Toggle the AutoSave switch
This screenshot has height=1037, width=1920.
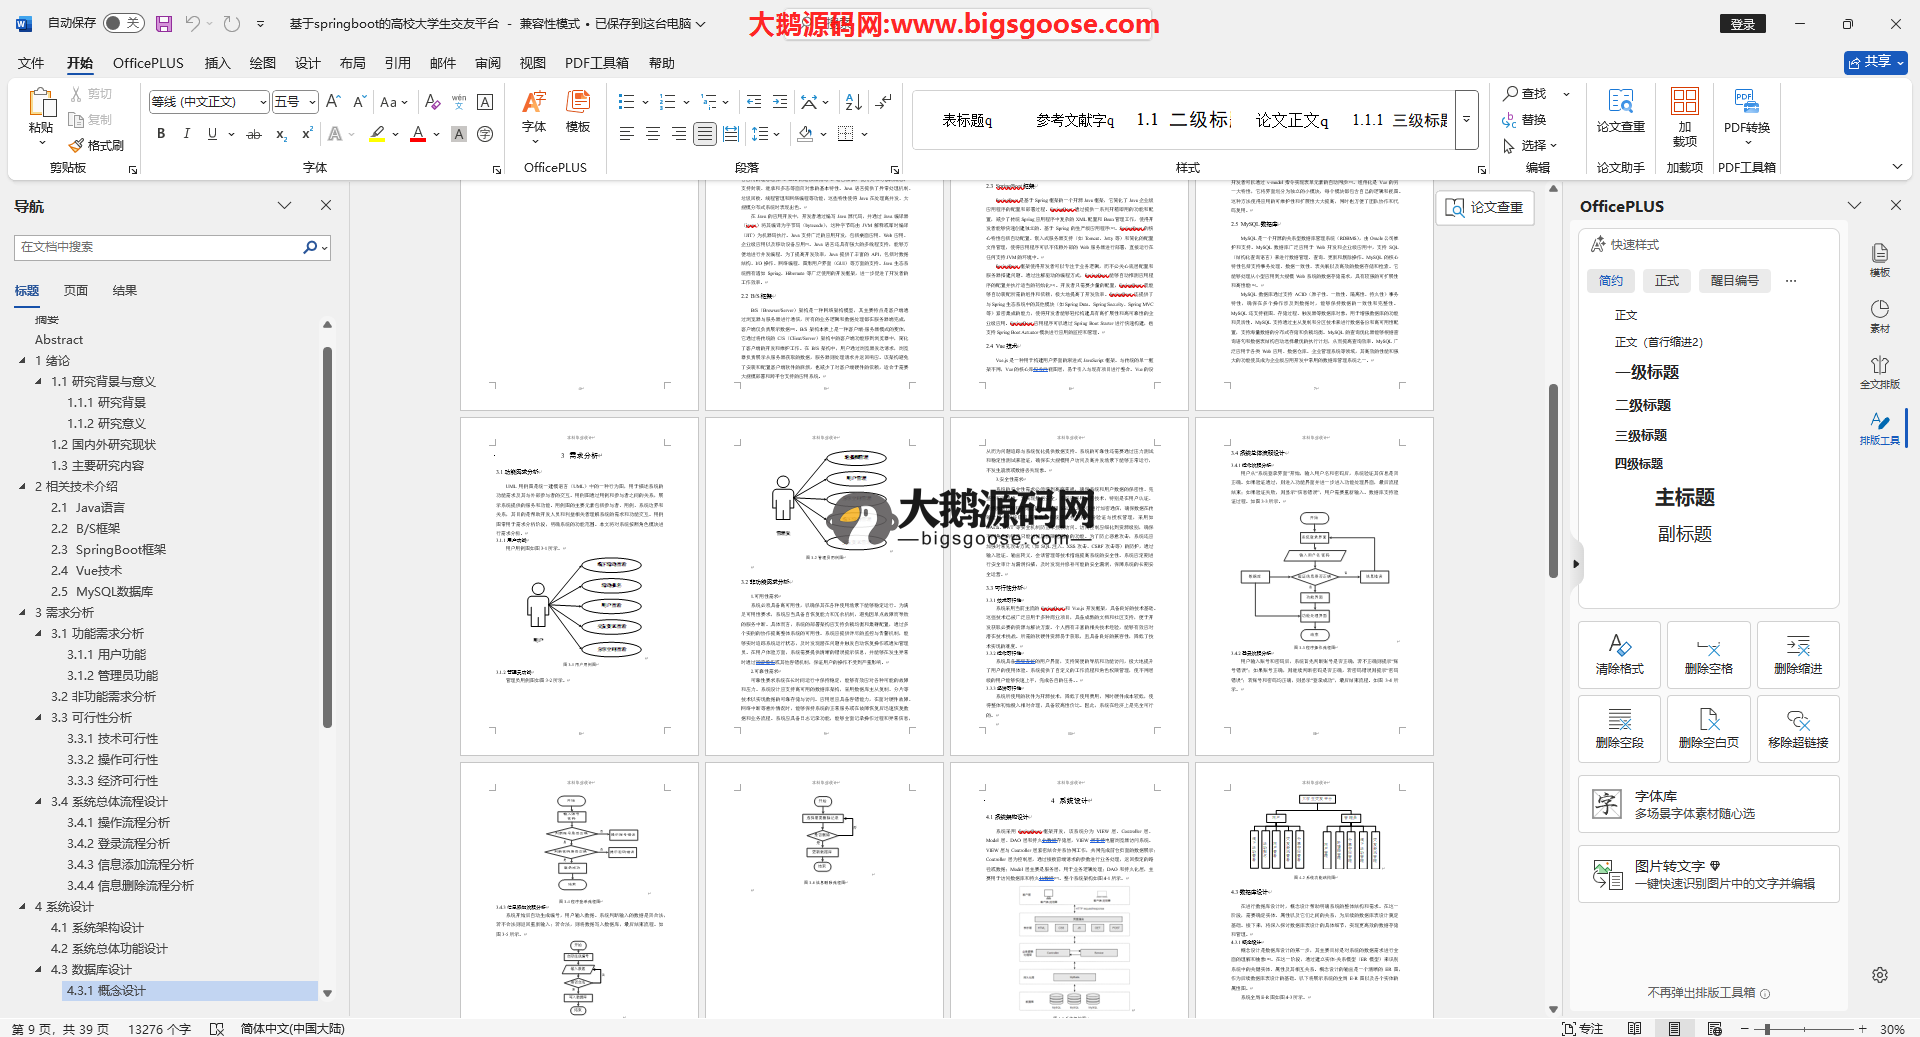click(123, 23)
